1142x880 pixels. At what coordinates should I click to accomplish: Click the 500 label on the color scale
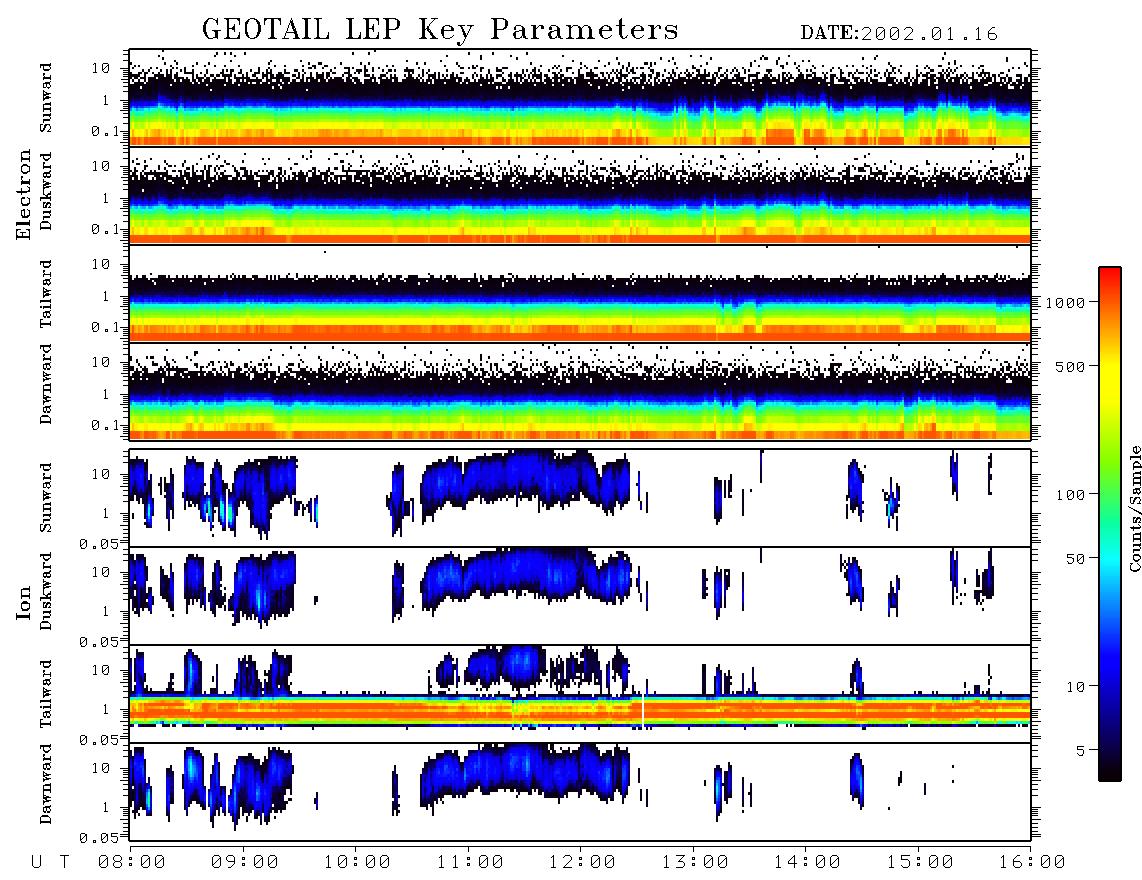(1070, 367)
